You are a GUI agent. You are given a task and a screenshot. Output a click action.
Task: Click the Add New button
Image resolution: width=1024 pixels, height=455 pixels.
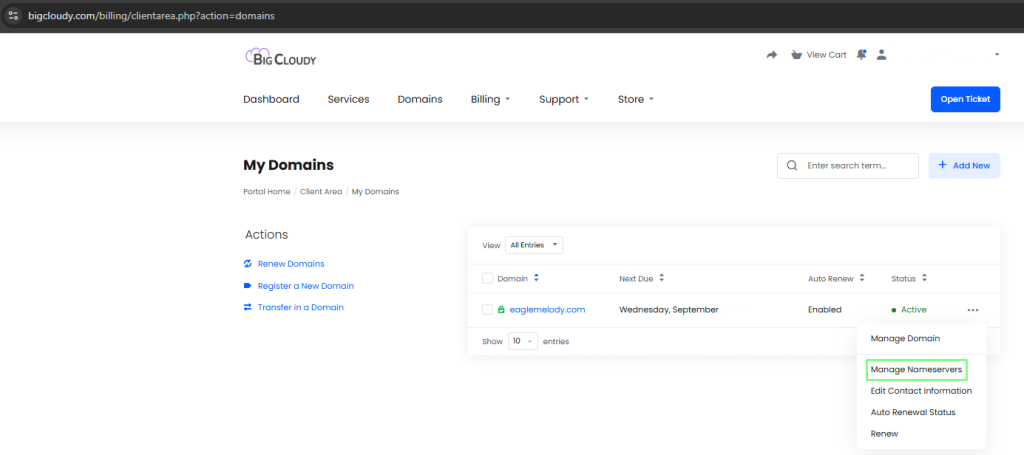click(964, 165)
